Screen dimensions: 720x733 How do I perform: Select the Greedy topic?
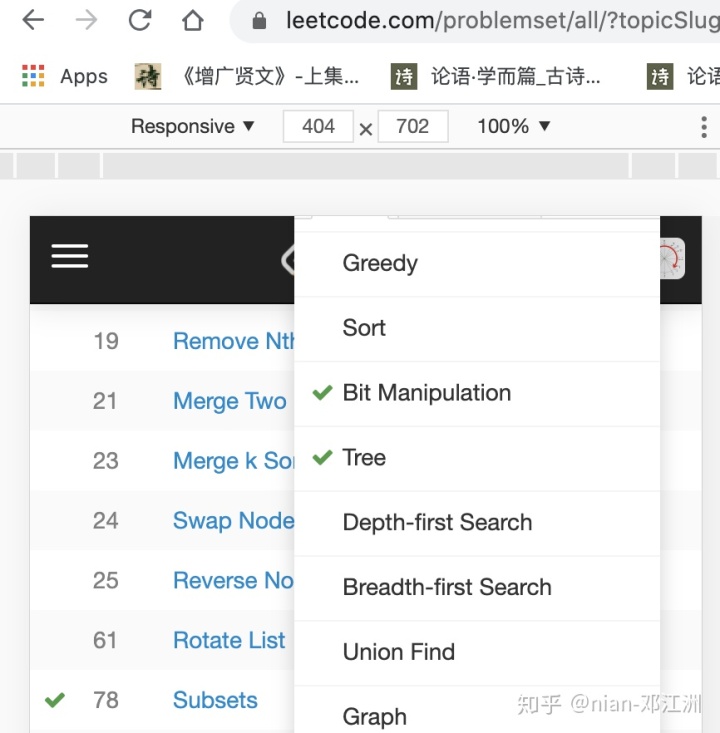(477, 264)
